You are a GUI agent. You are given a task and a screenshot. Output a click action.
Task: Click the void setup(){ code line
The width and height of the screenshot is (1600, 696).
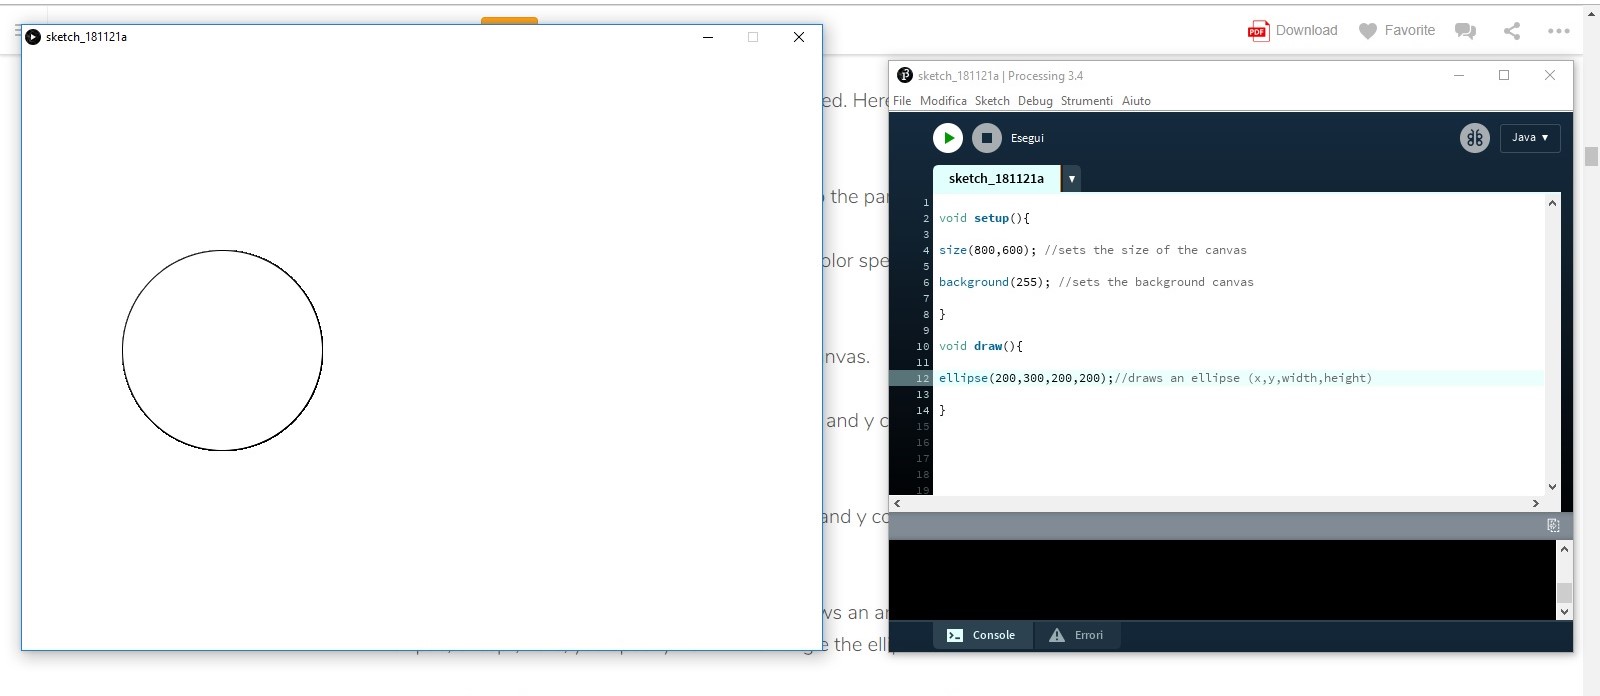click(x=984, y=218)
